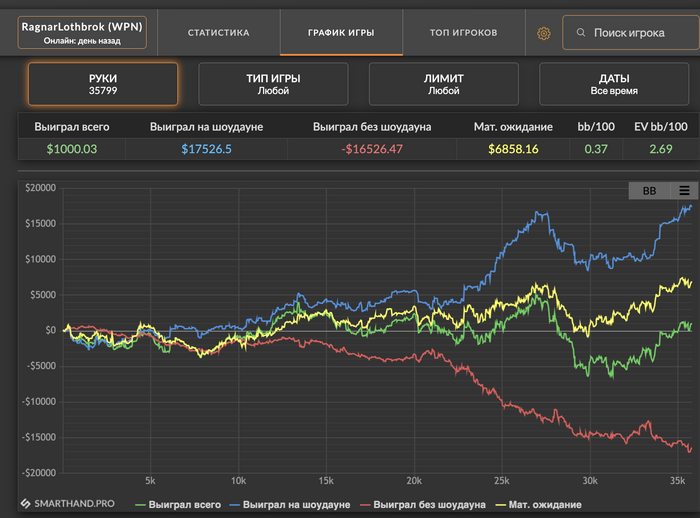
Task: Toggle the Выиграл без шоудауна legend series
Action: (423, 504)
